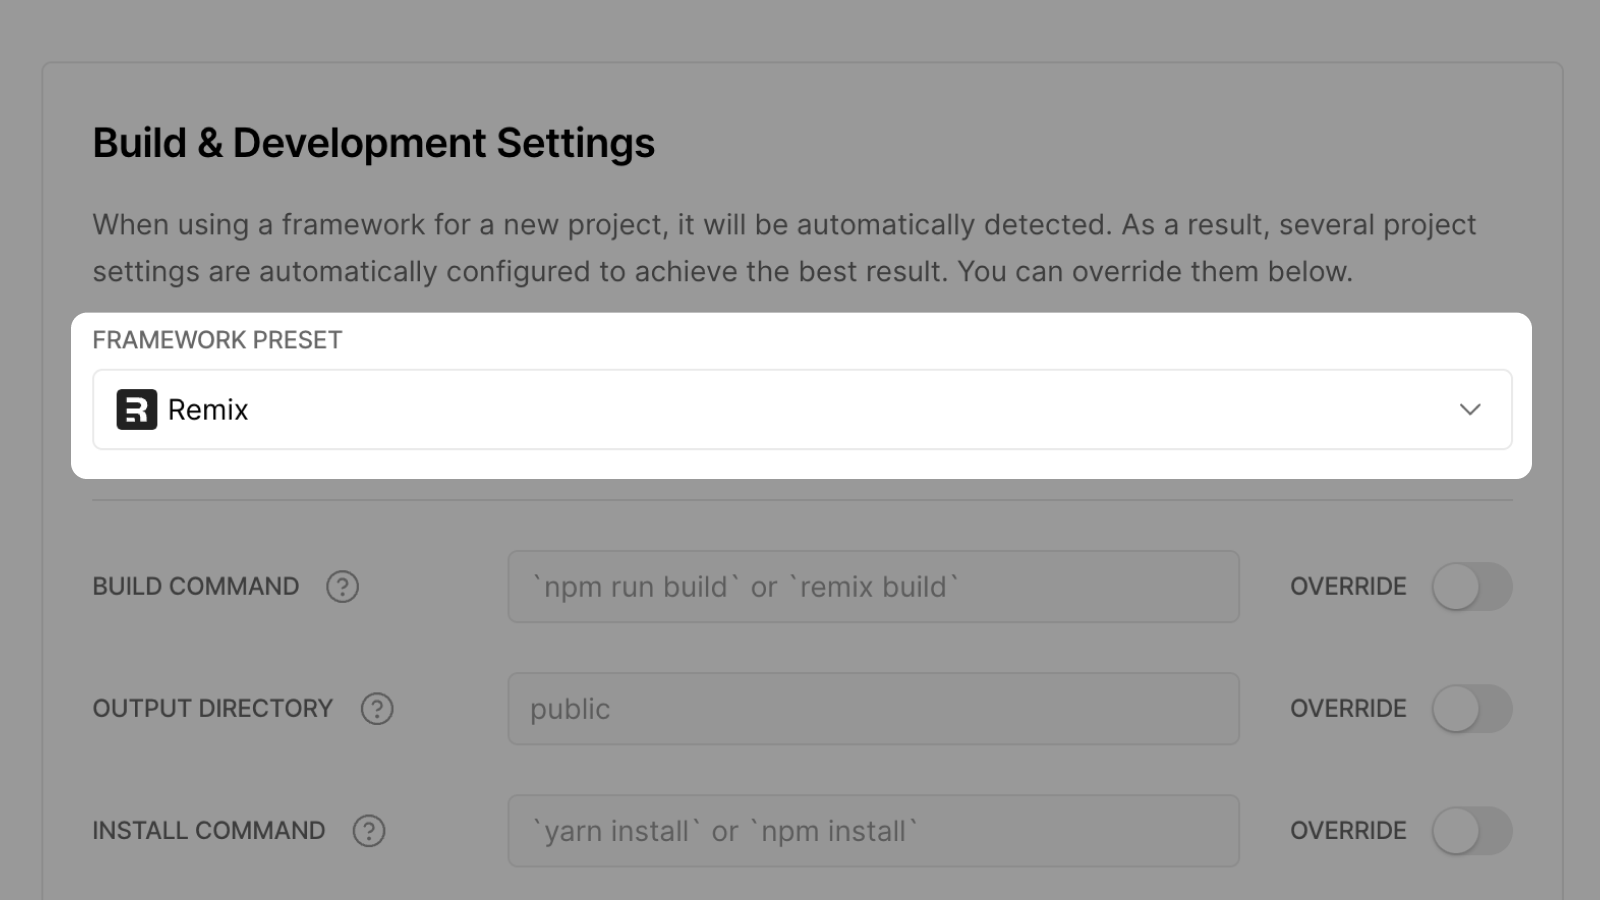The image size is (1600, 900).
Task: Click inside the Build Command input field
Action: [873, 587]
